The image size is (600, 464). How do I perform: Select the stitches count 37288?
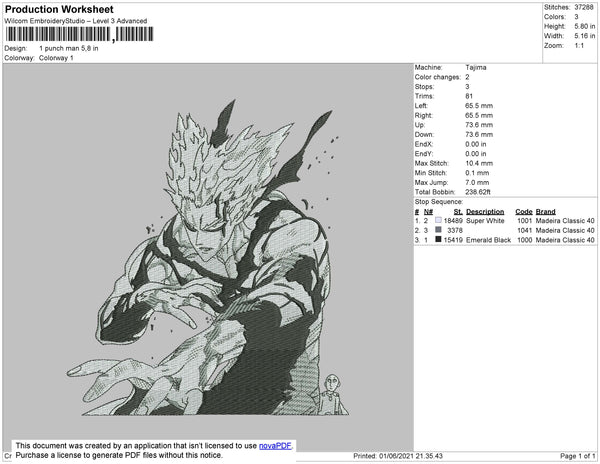coord(584,7)
